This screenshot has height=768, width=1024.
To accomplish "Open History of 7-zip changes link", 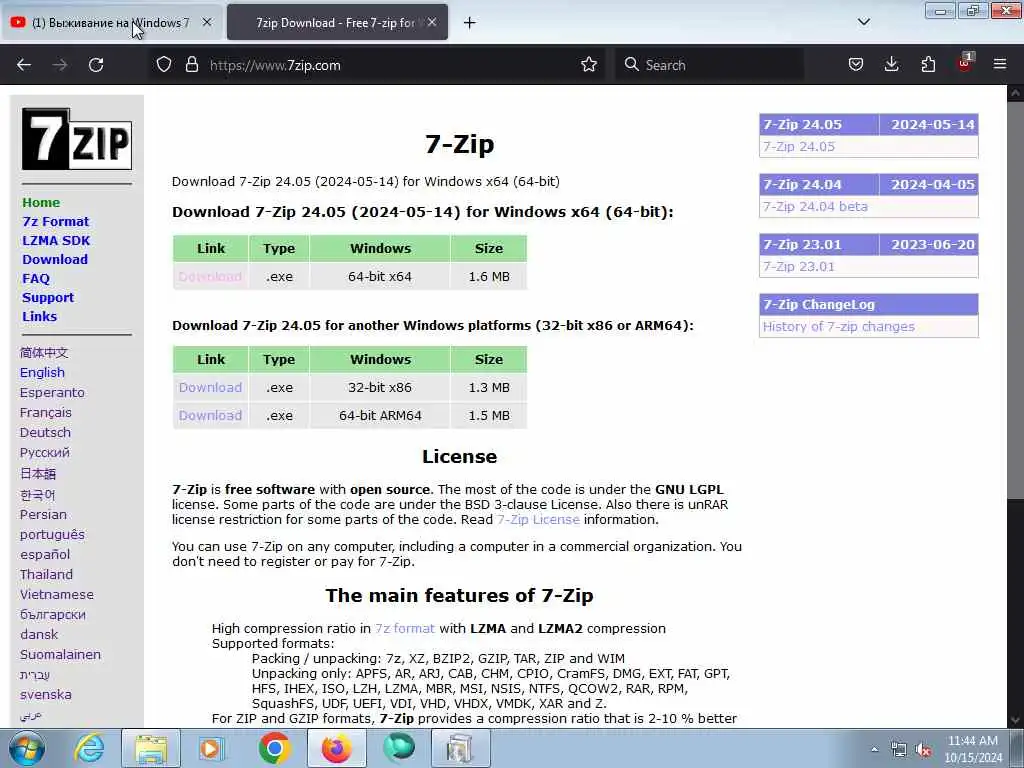I will [x=839, y=327].
